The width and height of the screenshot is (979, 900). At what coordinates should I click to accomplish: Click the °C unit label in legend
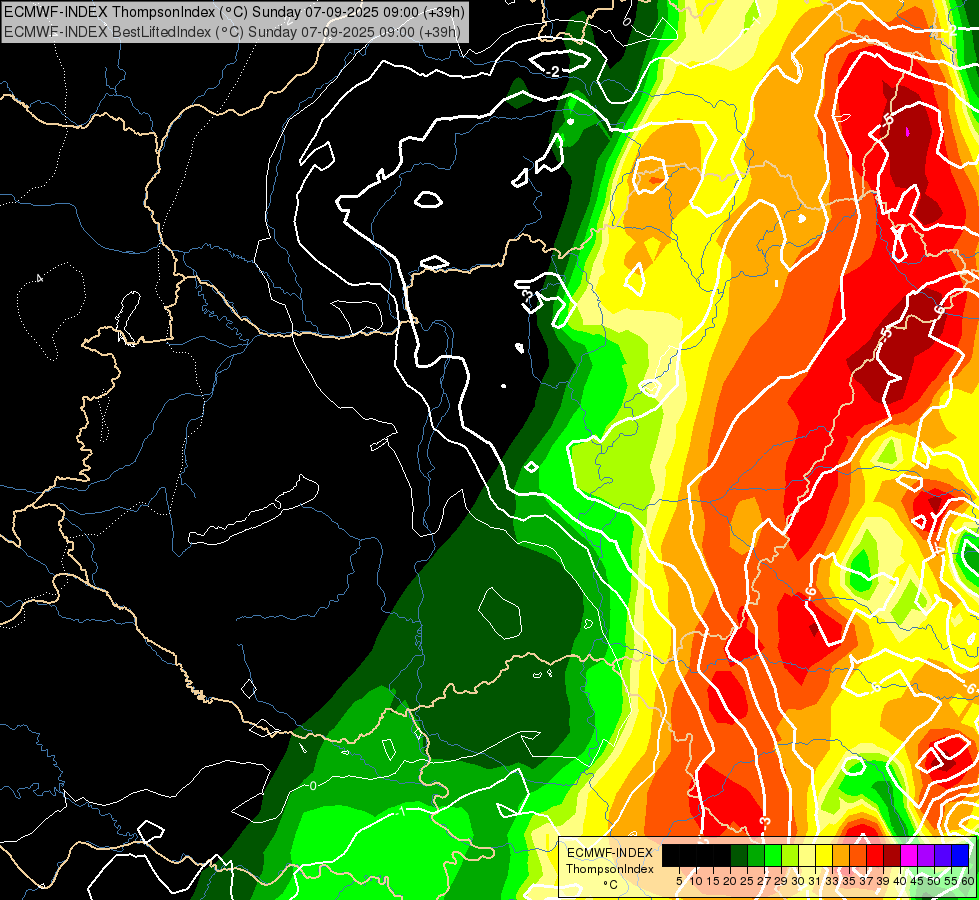tap(610, 884)
